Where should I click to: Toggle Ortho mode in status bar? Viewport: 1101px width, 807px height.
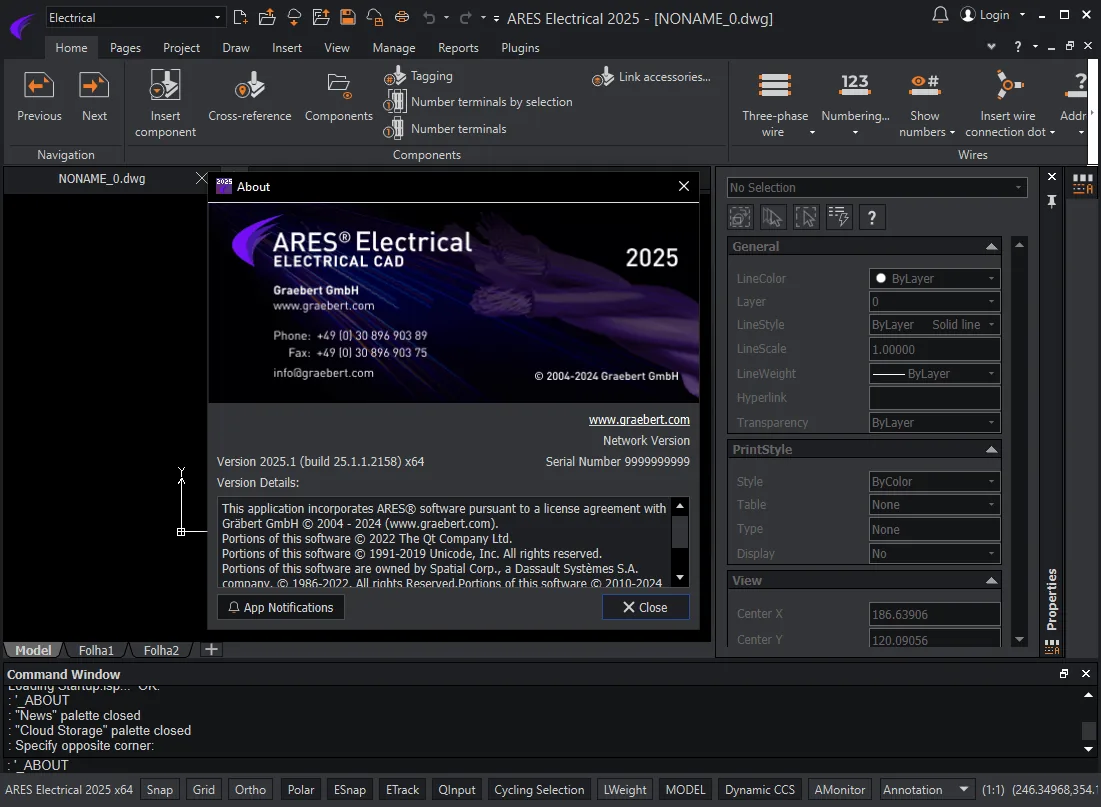pos(250,789)
